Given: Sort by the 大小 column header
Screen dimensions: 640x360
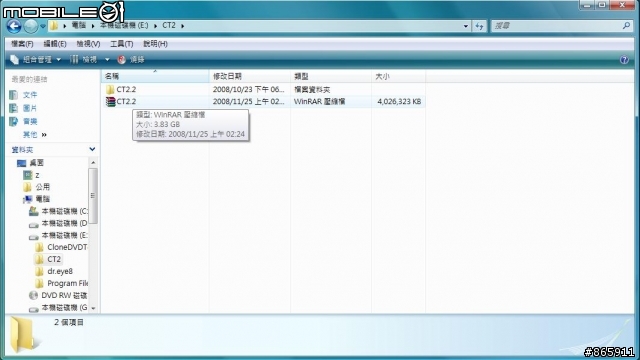Looking at the screenshot, I should point(398,76).
